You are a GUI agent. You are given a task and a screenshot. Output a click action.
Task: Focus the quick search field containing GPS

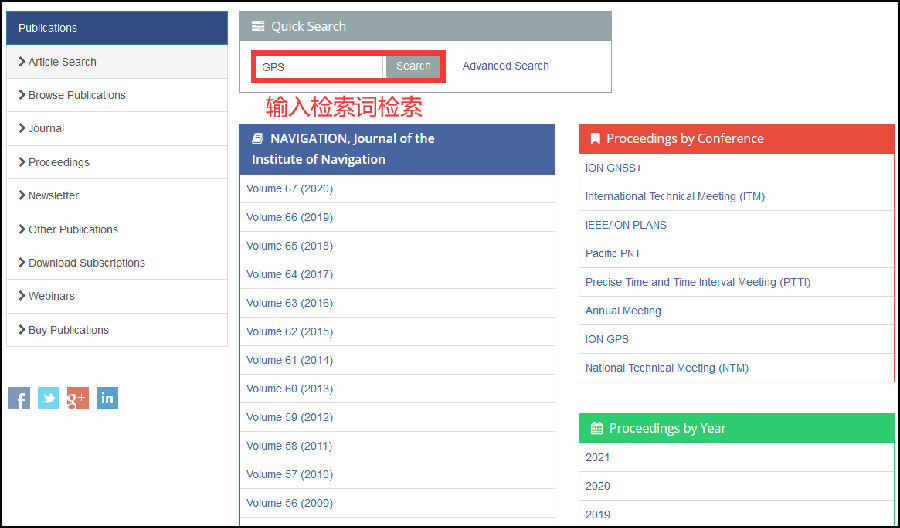pos(320,67)
